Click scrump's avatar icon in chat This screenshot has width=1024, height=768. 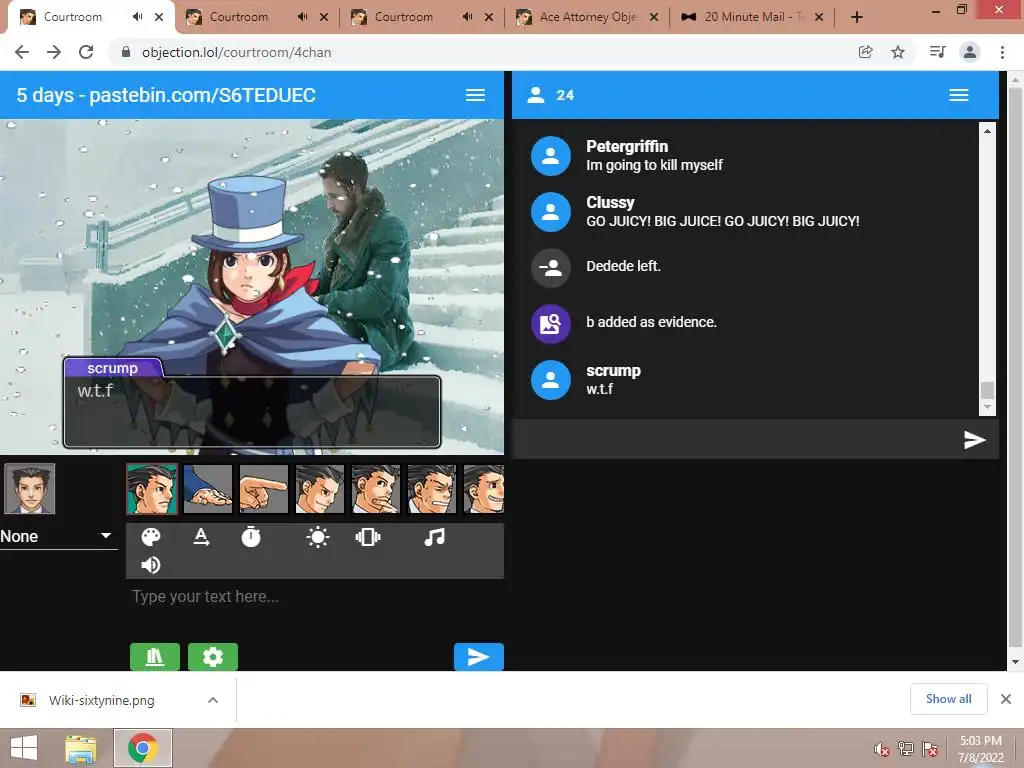point(551,380)
